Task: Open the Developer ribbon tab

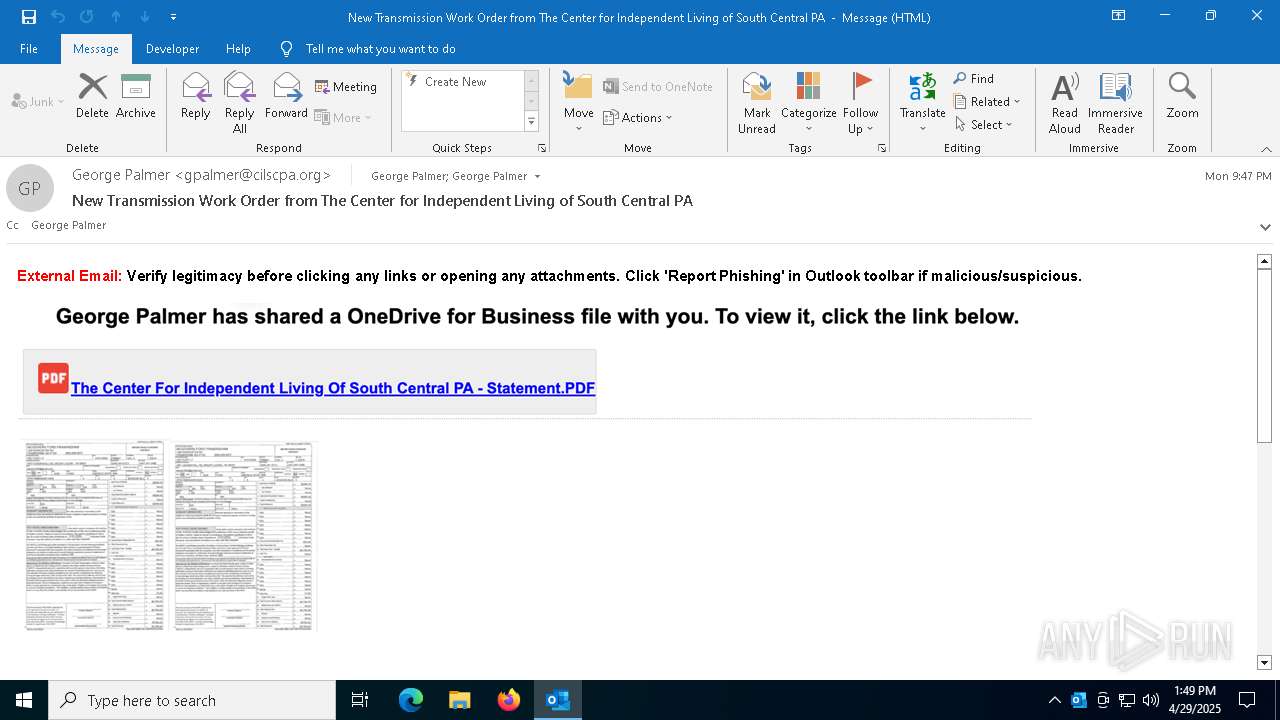Action: (172, 48)
